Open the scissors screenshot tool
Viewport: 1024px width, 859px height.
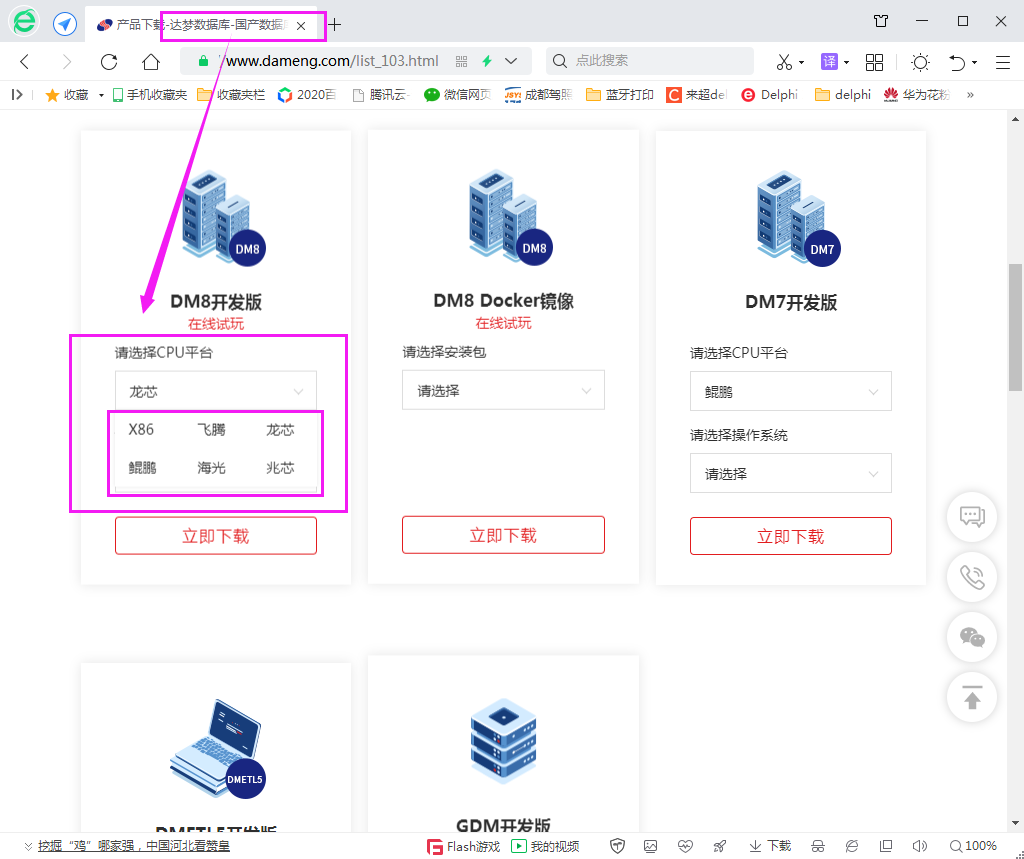[784, 62]
